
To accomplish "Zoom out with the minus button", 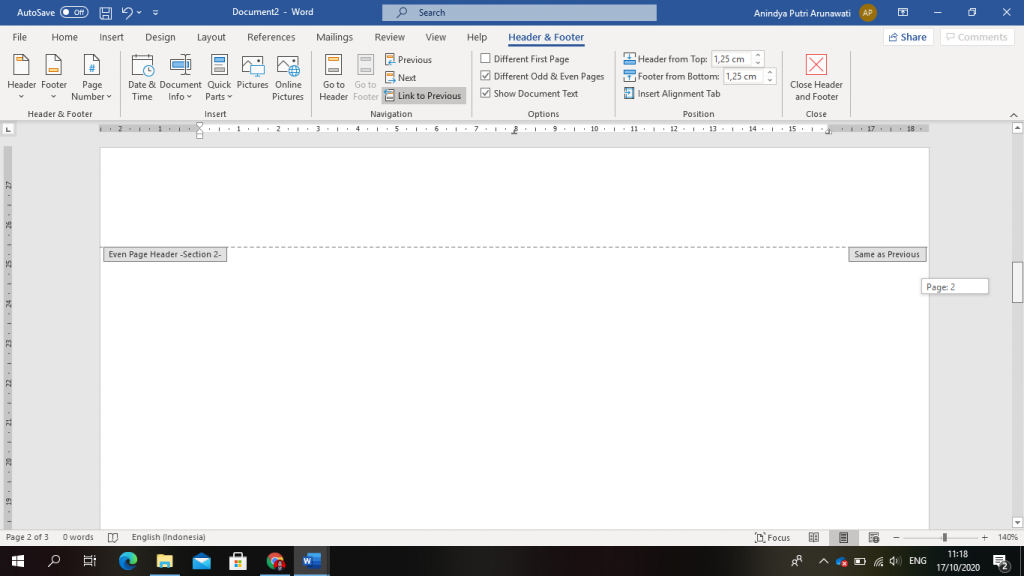I will click(x=896, y=537).
